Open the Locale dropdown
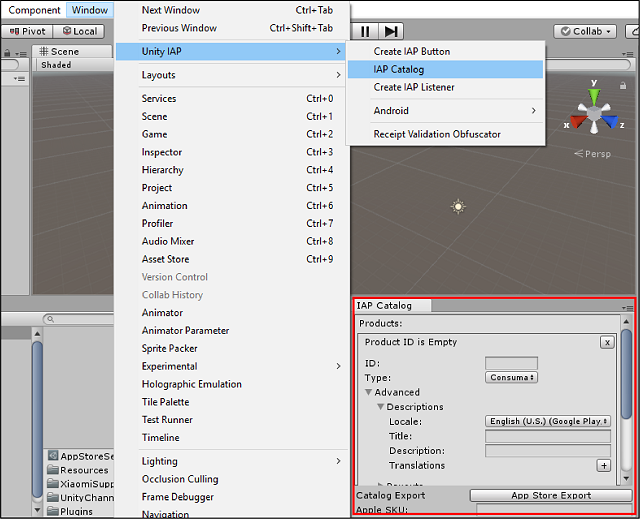Screen dimensions: 640x519 (548, 421)
